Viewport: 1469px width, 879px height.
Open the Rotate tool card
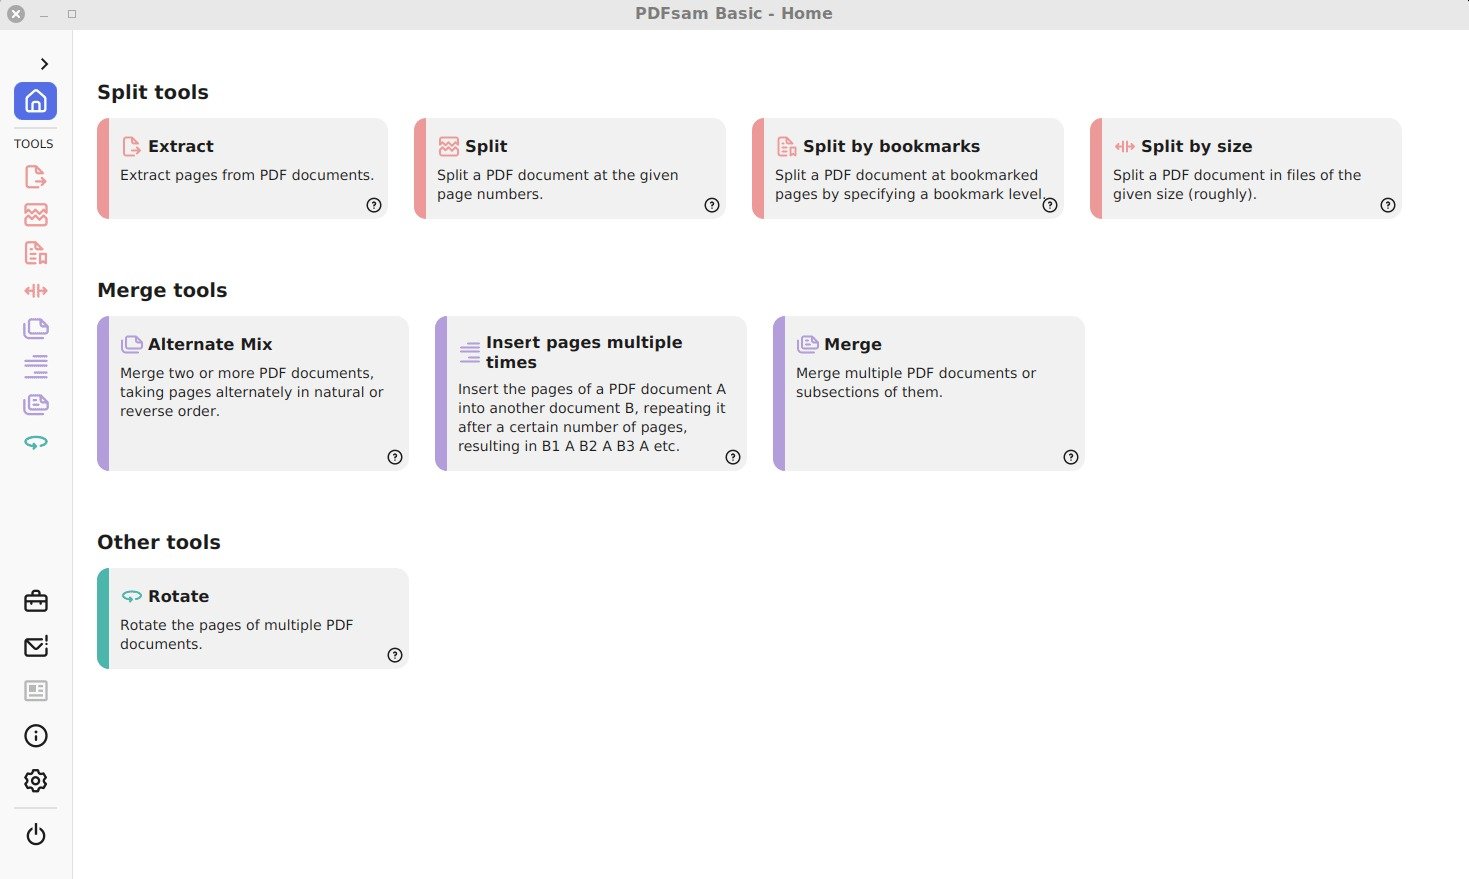(x=253, y=618)
